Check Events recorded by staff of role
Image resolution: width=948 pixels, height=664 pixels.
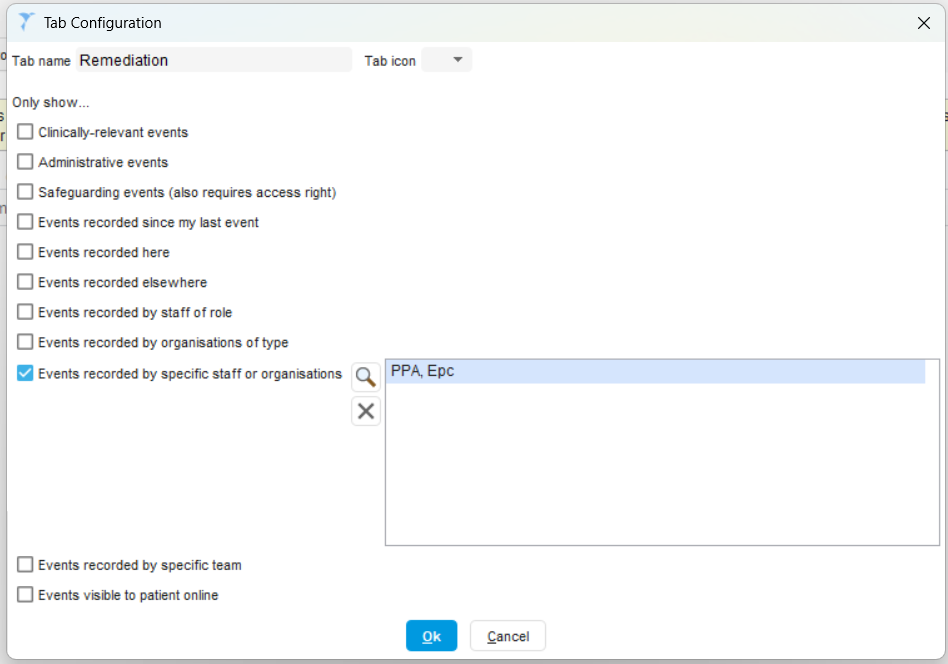coord(26,312)
